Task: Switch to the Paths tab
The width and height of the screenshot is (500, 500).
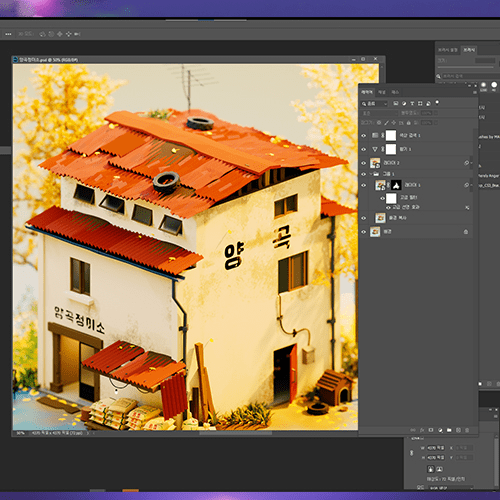Action: [x=395, y=92]
